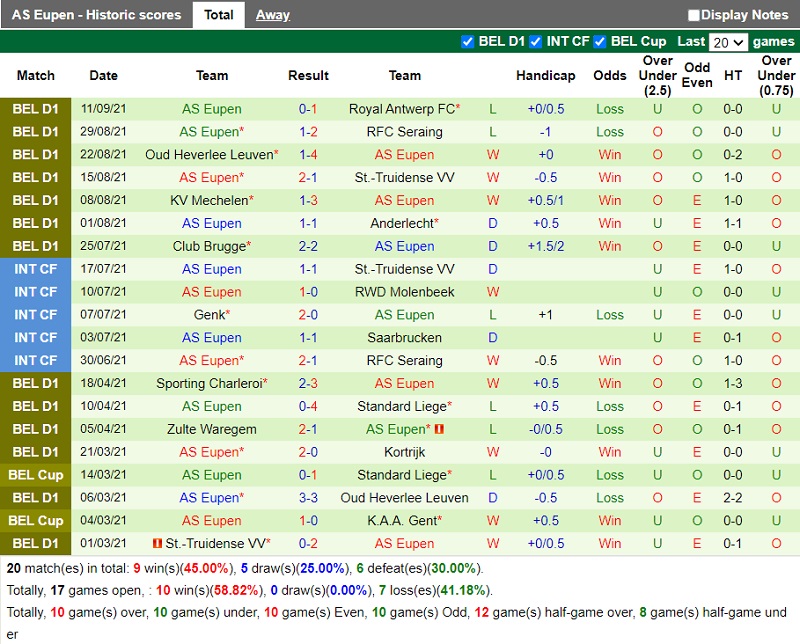Click the Odds column header
The height and width of the screenshot is (644, 800).
click(x=610, y=76)
